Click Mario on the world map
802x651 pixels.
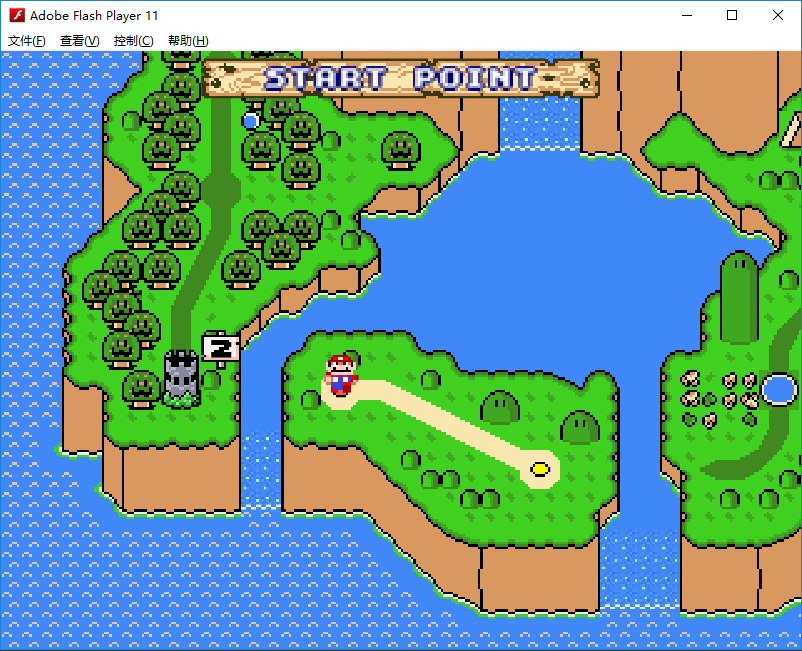[x=341, y=375]
